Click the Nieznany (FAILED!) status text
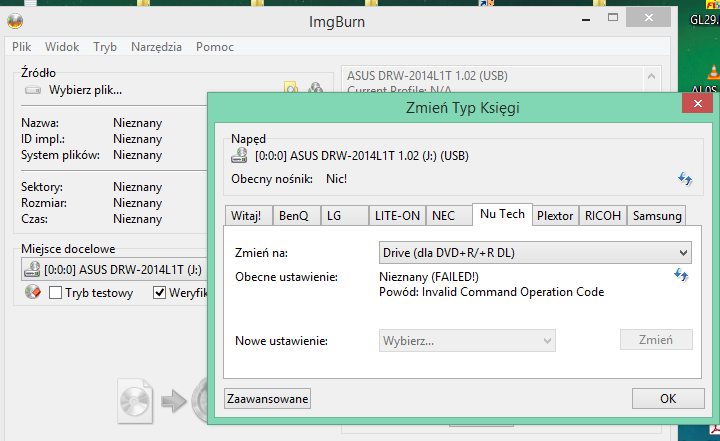Screen dimensions: 720x441 click(x=429, y=277)
